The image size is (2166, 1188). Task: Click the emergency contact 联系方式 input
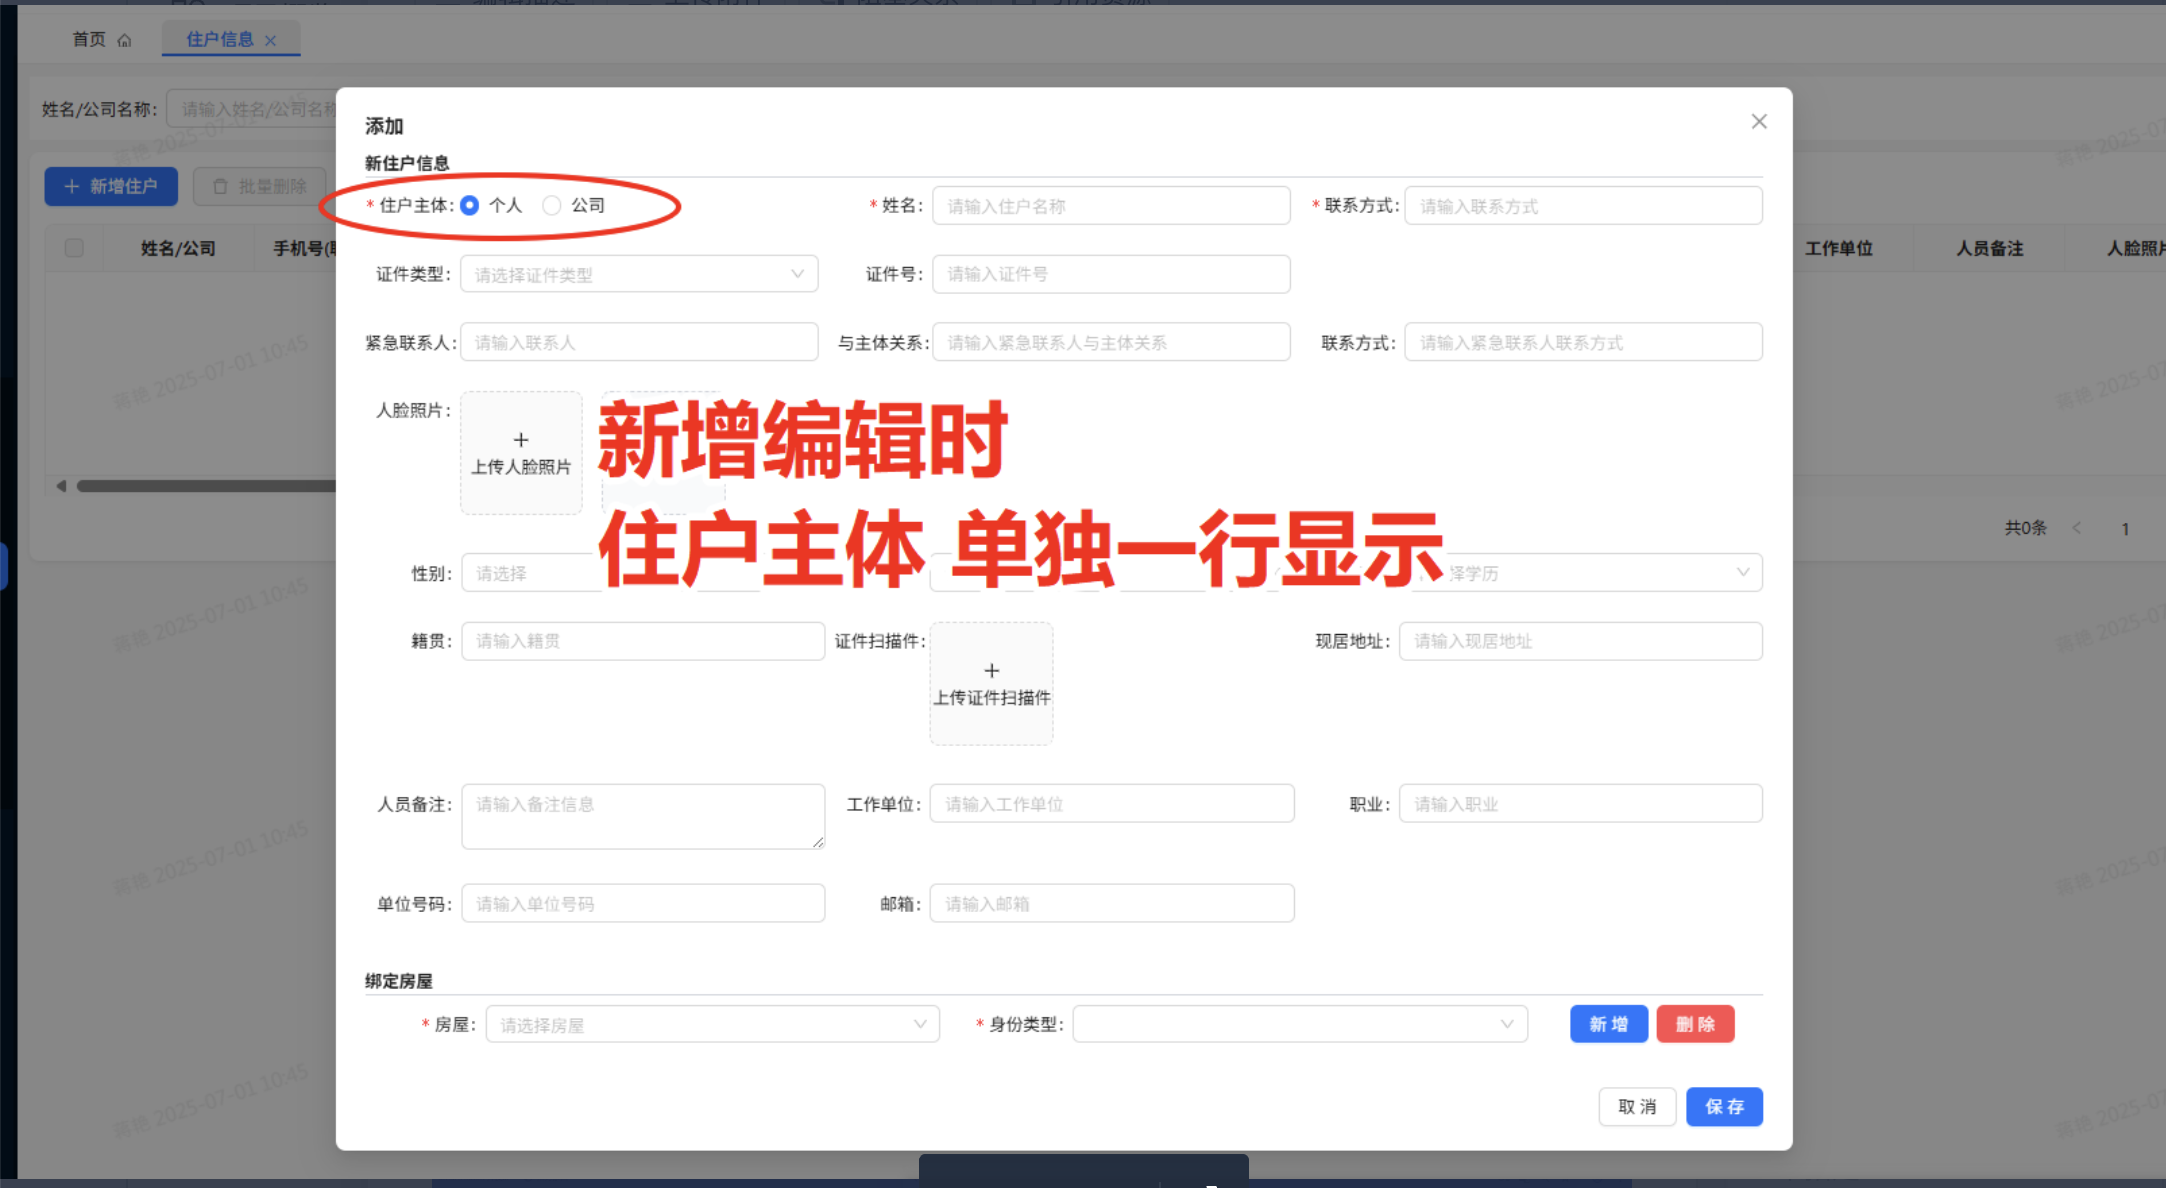point(1583,342)
